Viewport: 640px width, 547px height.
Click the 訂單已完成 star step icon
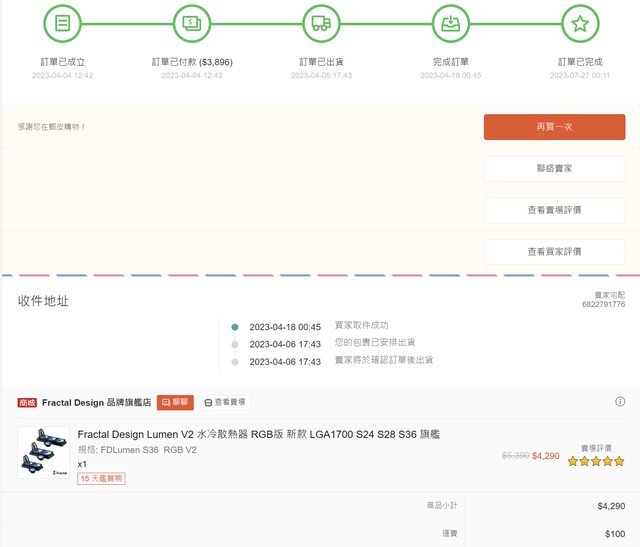pos(580,22)
